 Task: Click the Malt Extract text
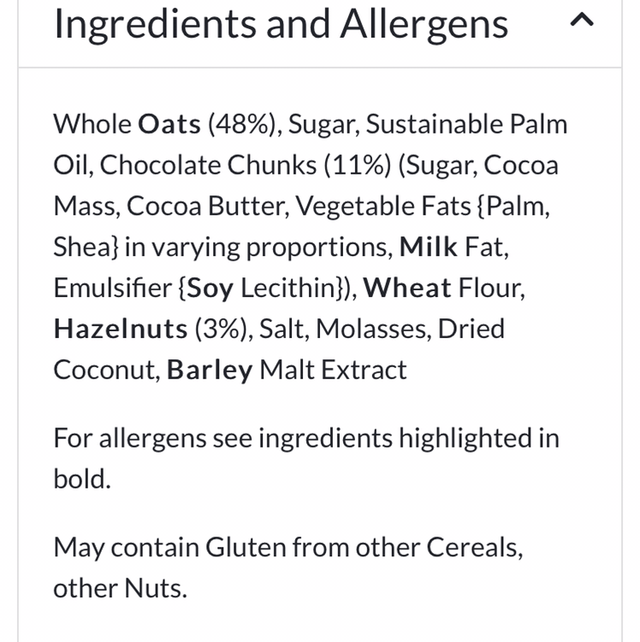333,370
